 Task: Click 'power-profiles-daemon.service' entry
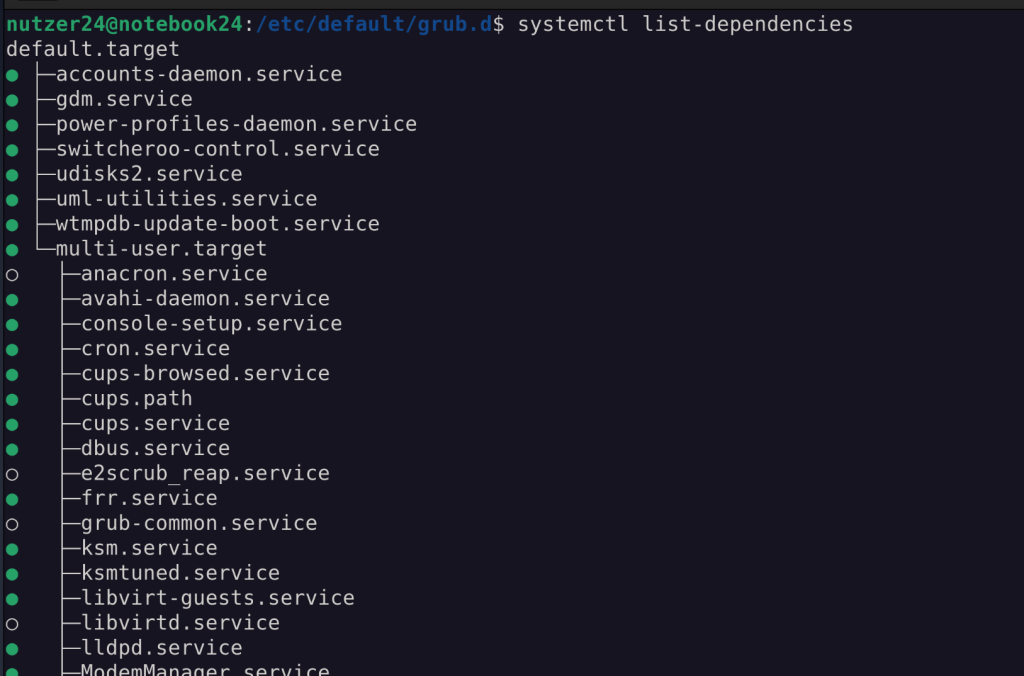(236, 123)
